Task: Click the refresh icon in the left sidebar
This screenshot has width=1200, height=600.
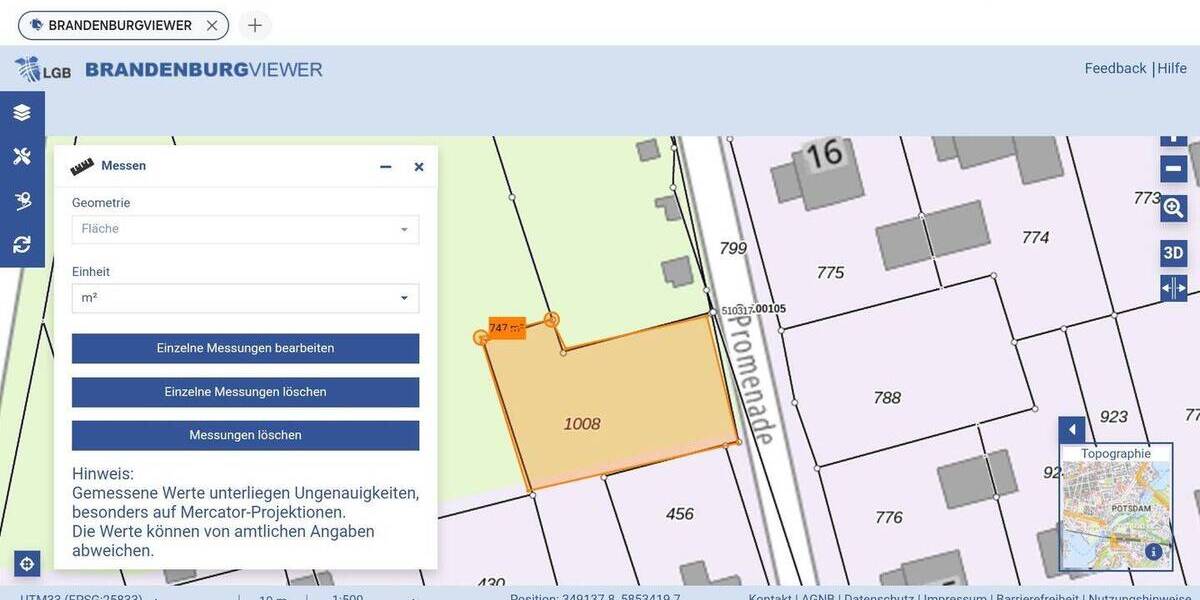Action: (x=22, y=244)
